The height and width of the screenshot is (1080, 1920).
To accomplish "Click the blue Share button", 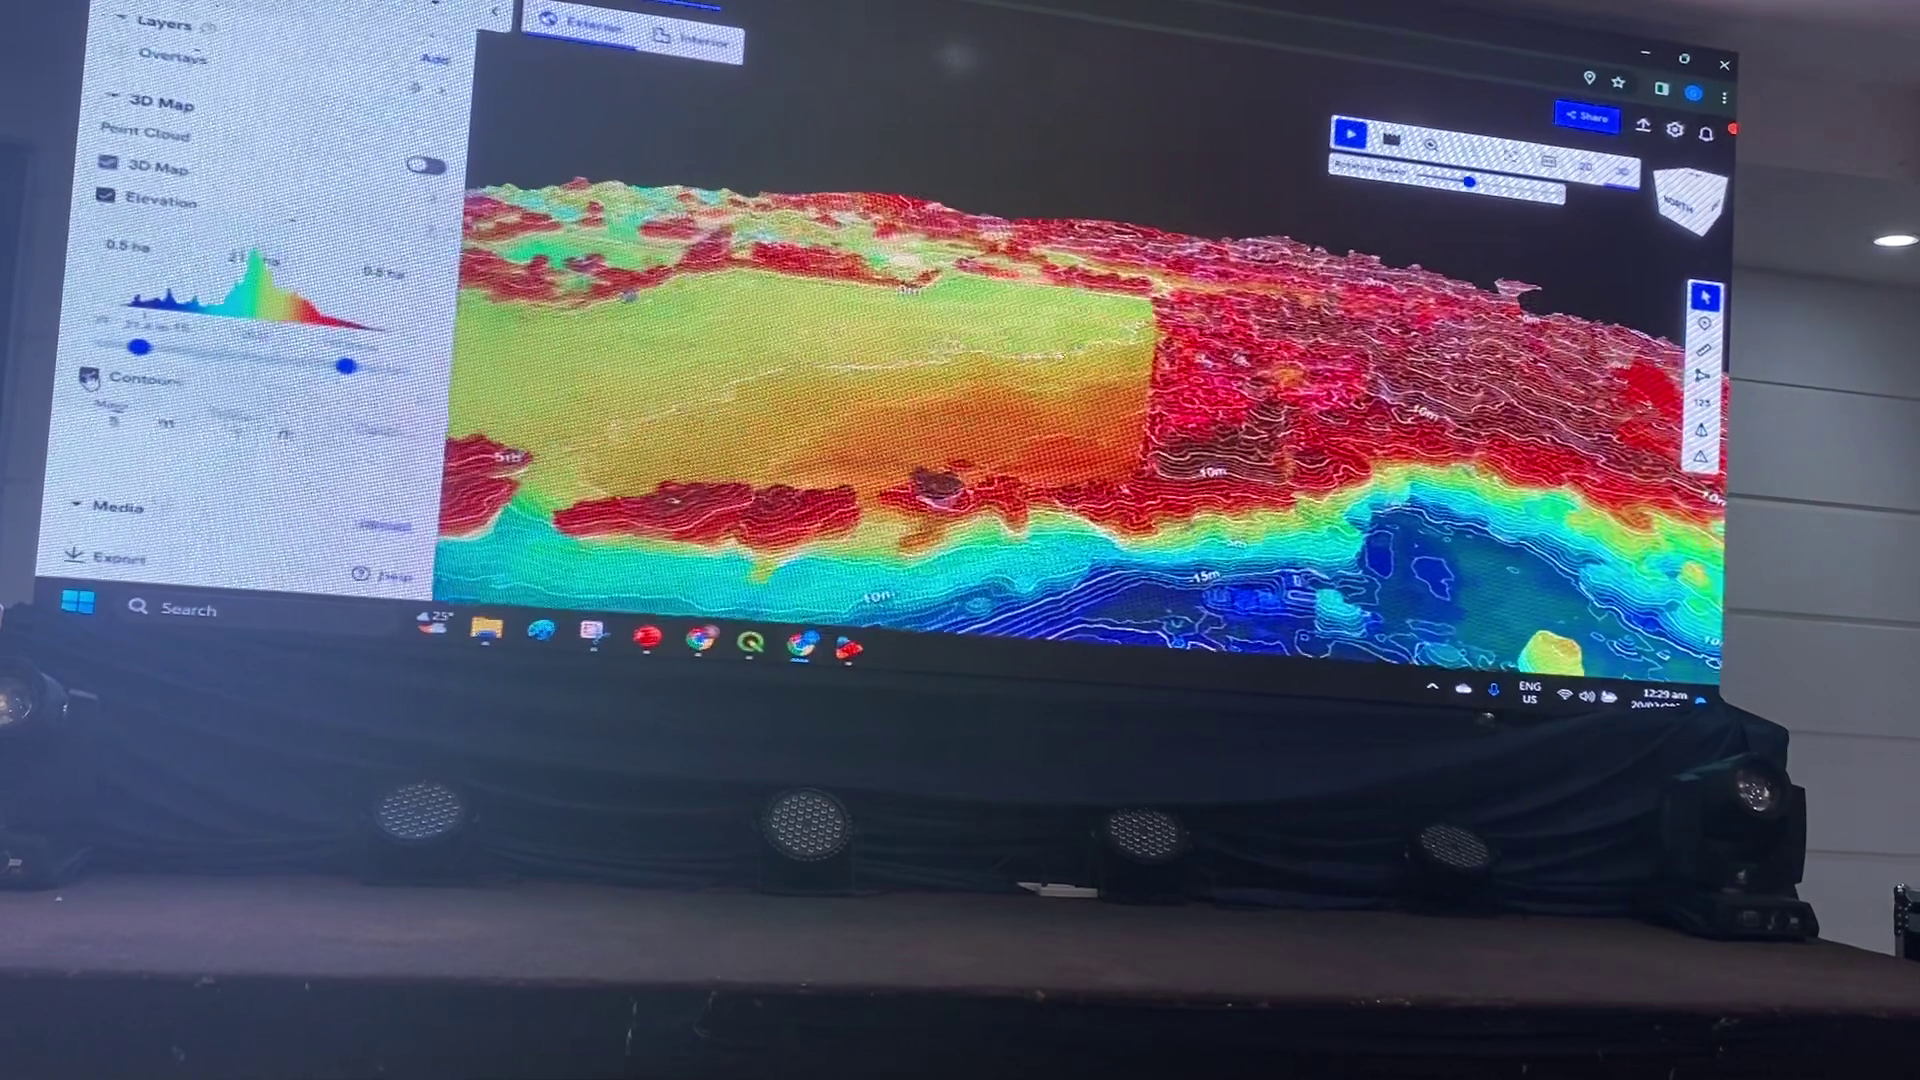I will [1586, 117].
